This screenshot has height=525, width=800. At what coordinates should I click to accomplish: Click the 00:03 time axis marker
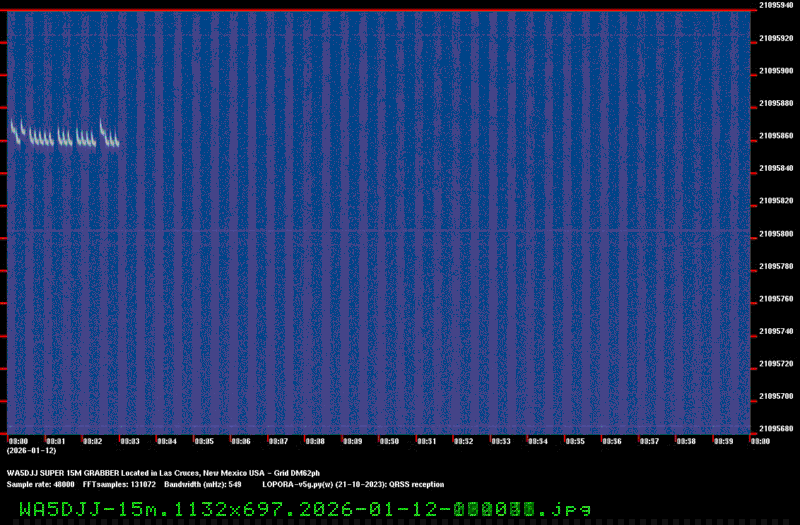point(130,441)
